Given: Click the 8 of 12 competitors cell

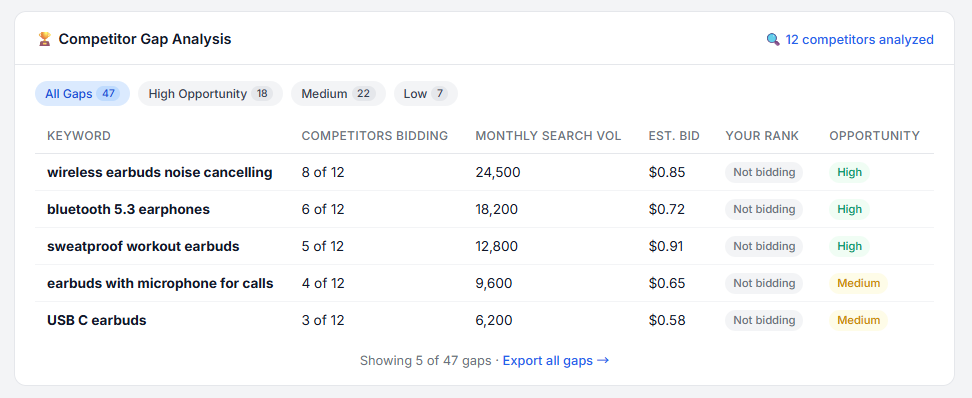Looking at the screenshot, I should click(322, 172).
